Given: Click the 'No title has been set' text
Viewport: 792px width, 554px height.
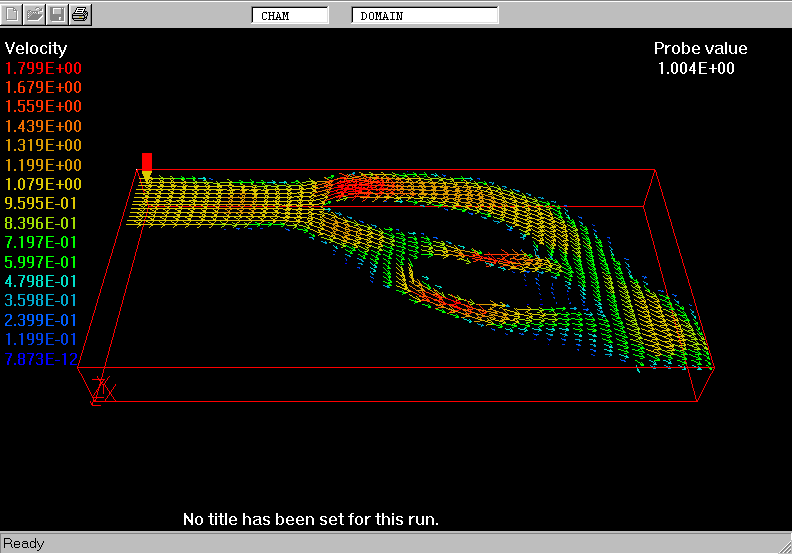Looking at the screenshot, I should pos(311,519).
